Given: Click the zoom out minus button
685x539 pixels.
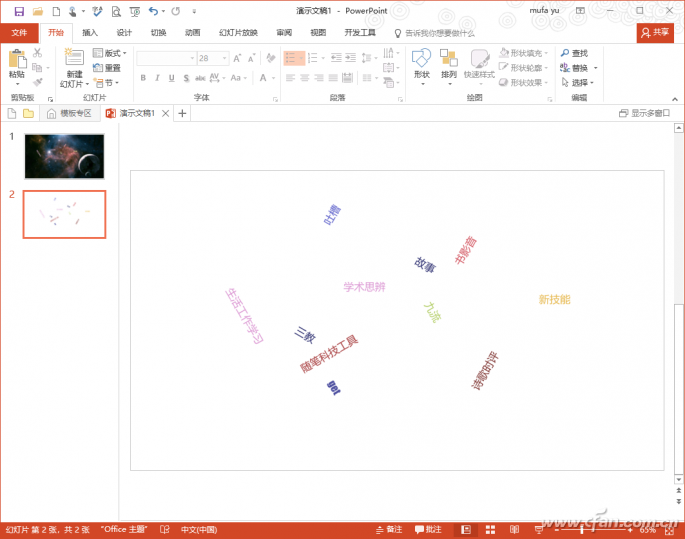Looking at the screenshot, I should (556, 530).
